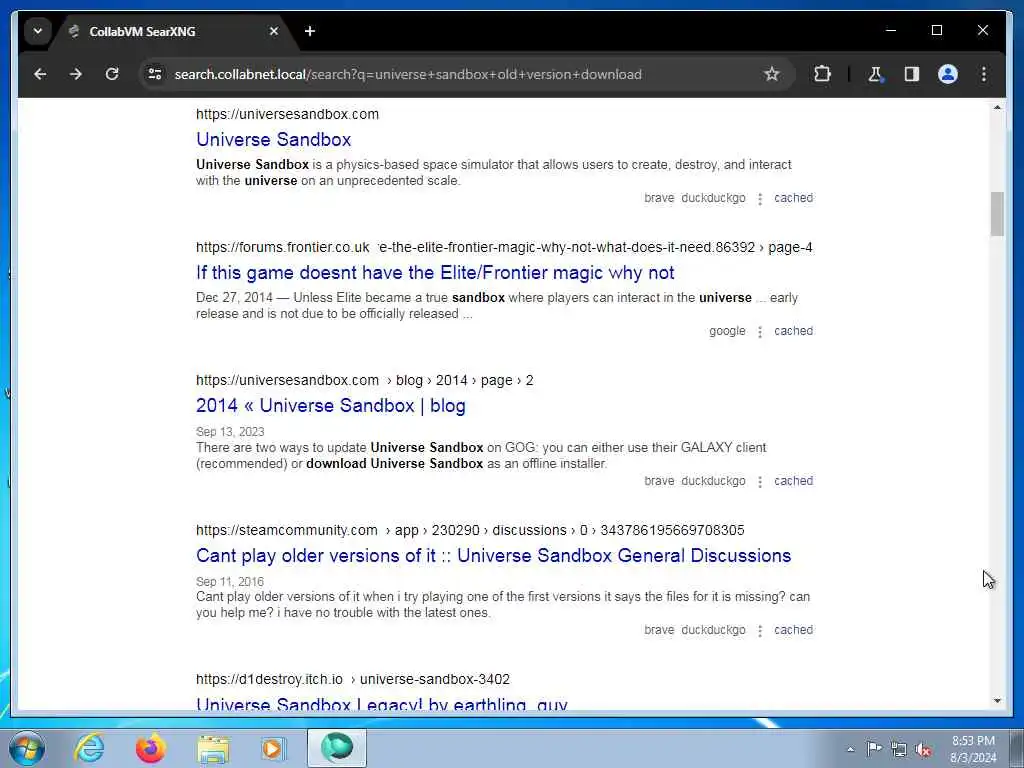Launch Firefox from the taskbar
This screenshot has height=768, width=1024.
click(150, 748)
